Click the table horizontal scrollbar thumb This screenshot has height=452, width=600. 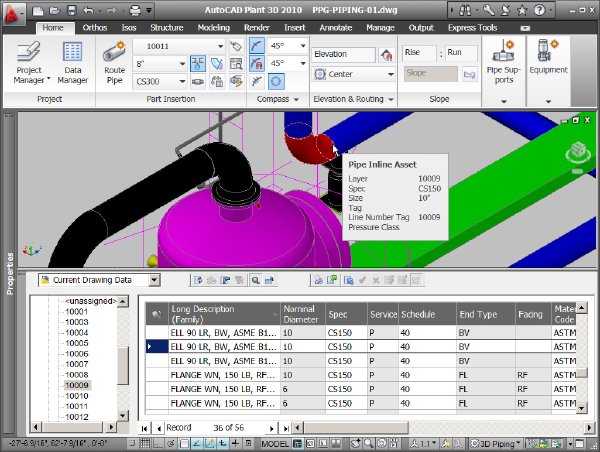[x=356, y=428]
